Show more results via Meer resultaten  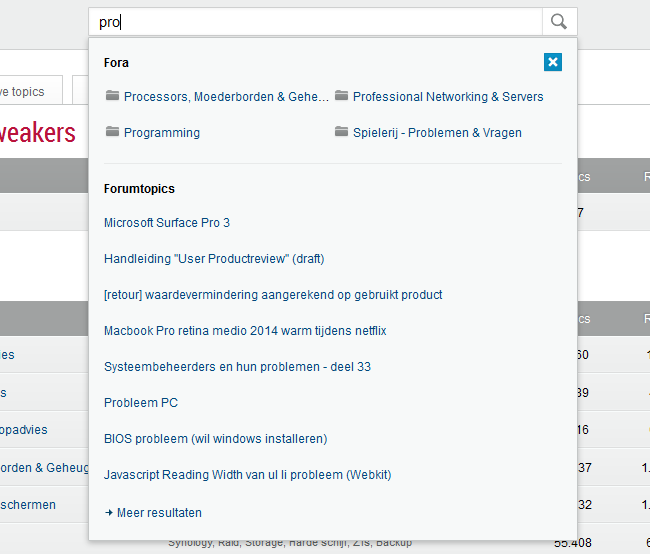[159, 513]
